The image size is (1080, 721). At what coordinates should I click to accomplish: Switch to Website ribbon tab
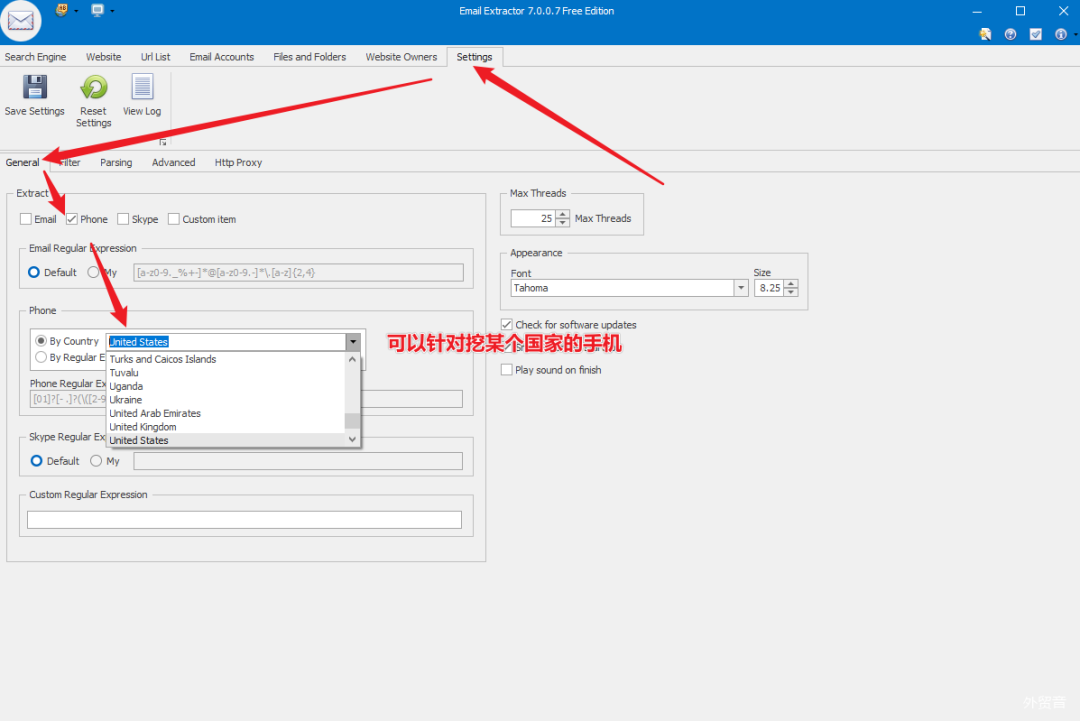coord(103,56)
